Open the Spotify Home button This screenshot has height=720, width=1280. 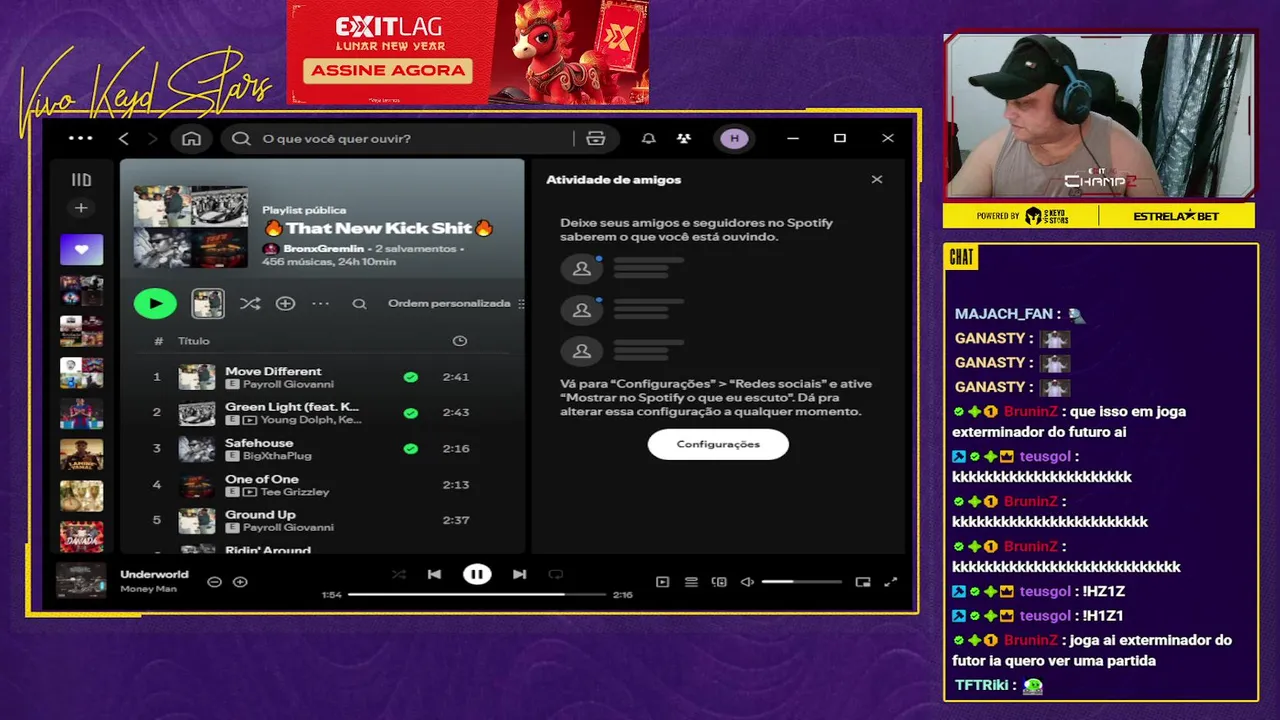point(191,138)
